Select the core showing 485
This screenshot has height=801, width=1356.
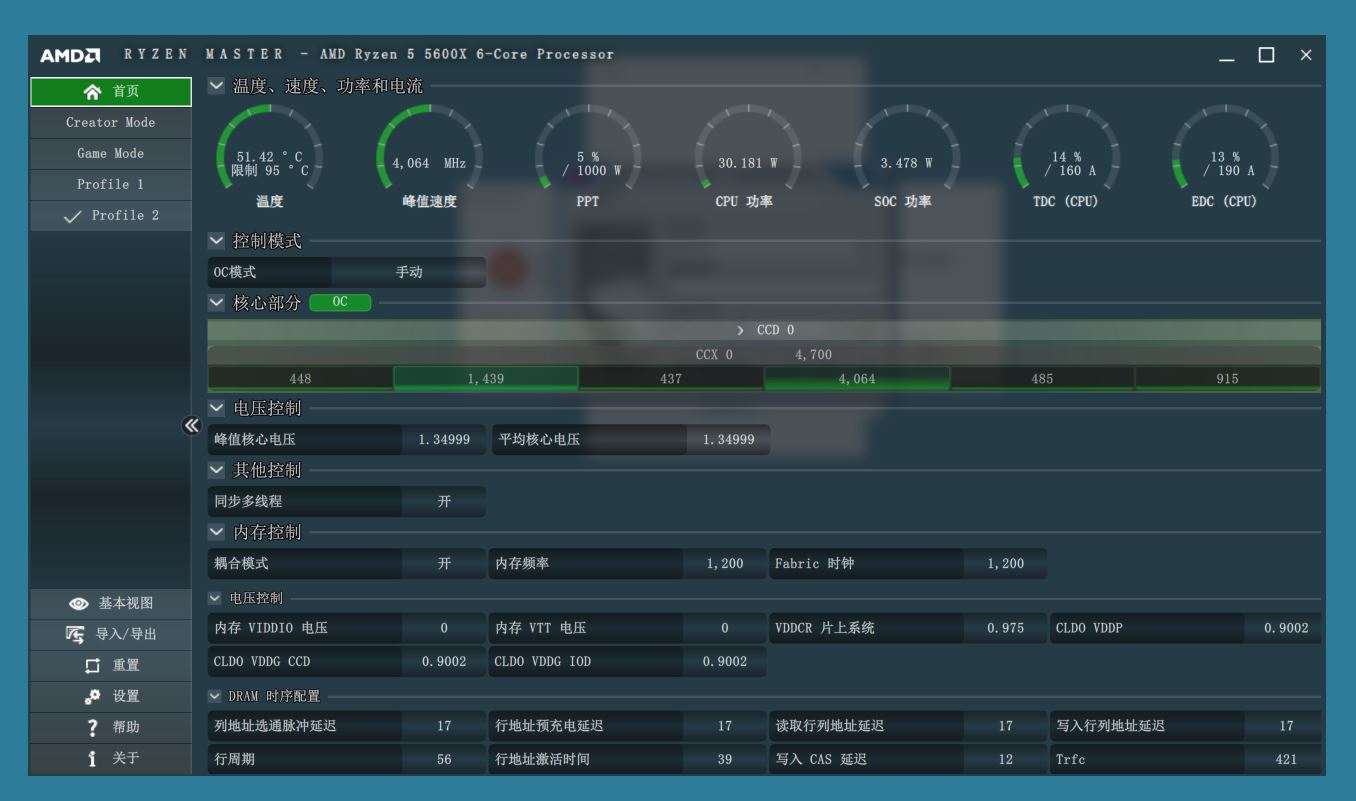coord(1042,379)
